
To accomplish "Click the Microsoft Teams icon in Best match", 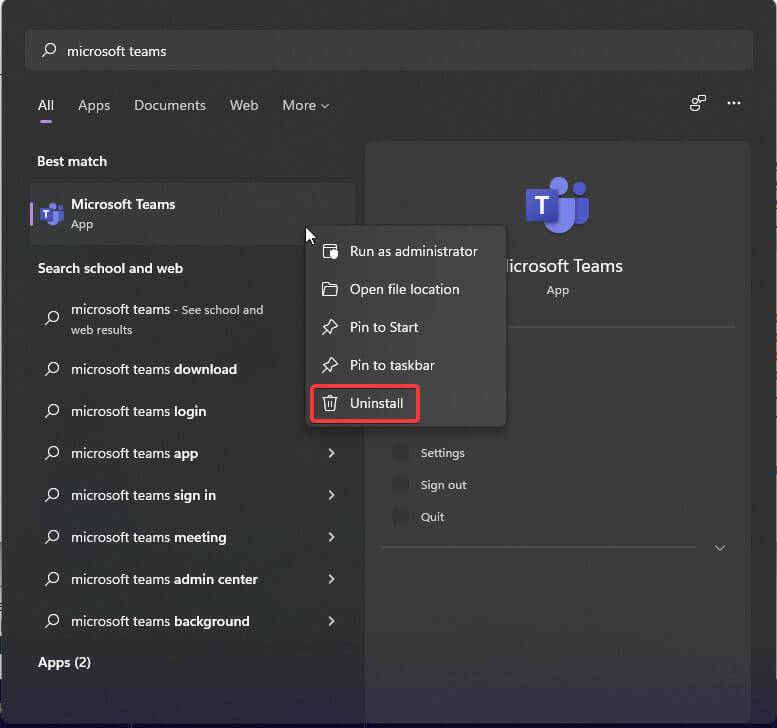I will point(52,213).
